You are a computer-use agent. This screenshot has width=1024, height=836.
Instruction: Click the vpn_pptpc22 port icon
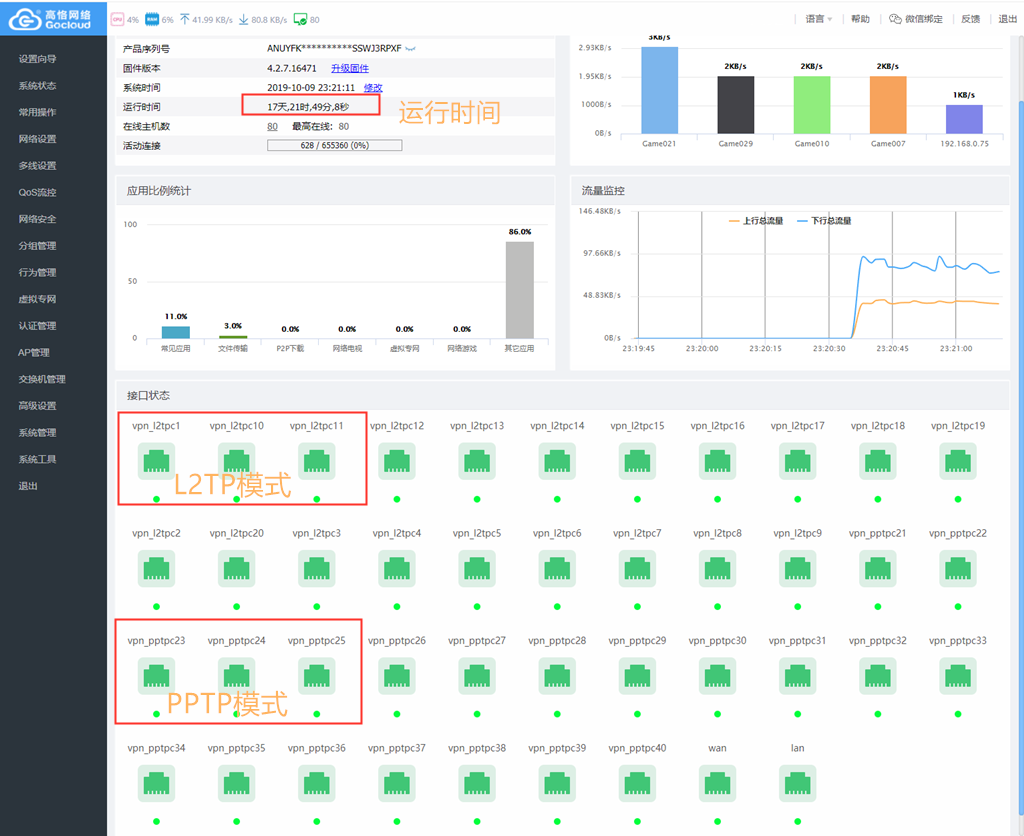coord(958,568)
